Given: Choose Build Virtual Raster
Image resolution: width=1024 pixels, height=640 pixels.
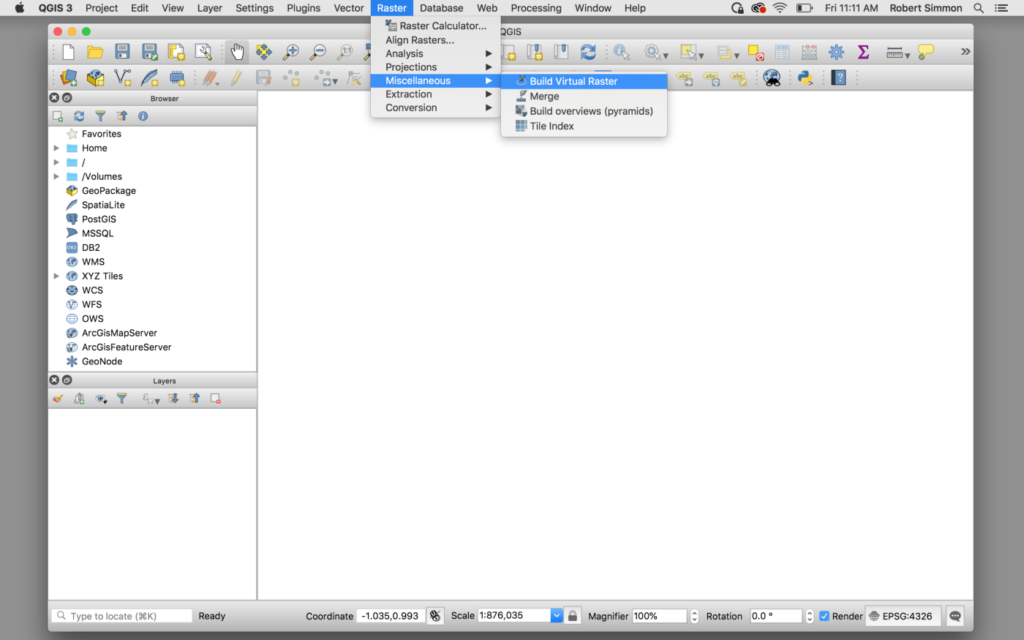Looking at the screenshot, I should click(x=584, y=81).
